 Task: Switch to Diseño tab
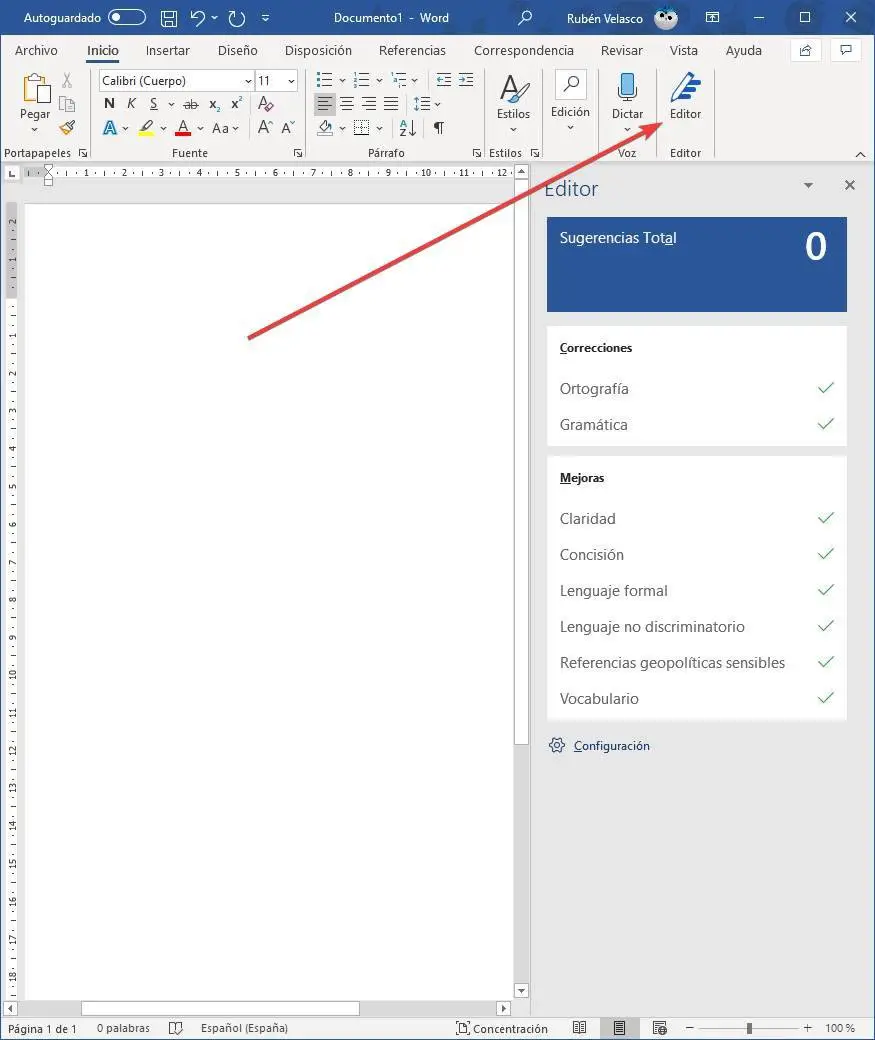[x=237, y=50]
